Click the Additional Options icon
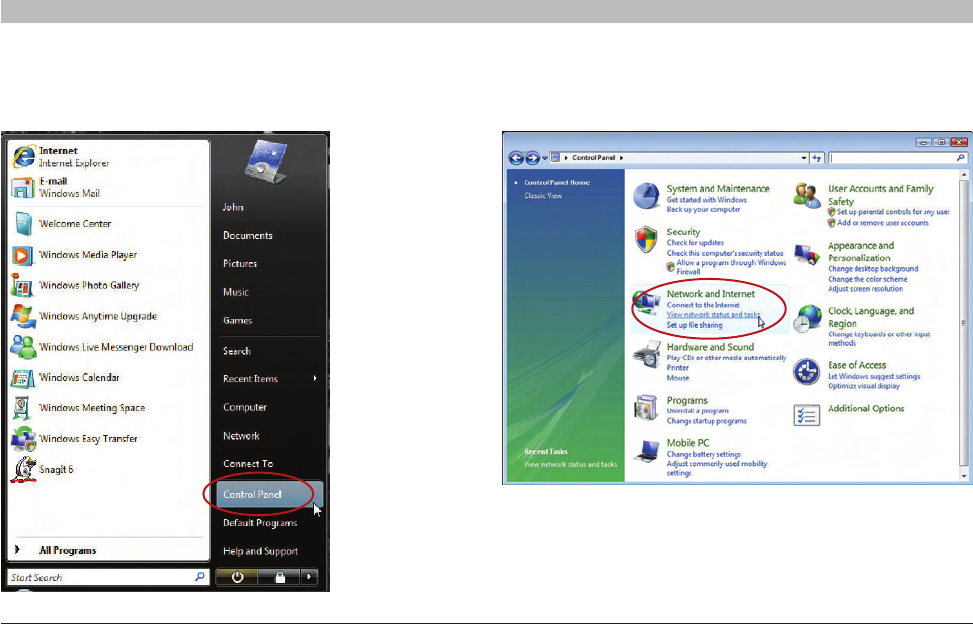 (807, 415)
